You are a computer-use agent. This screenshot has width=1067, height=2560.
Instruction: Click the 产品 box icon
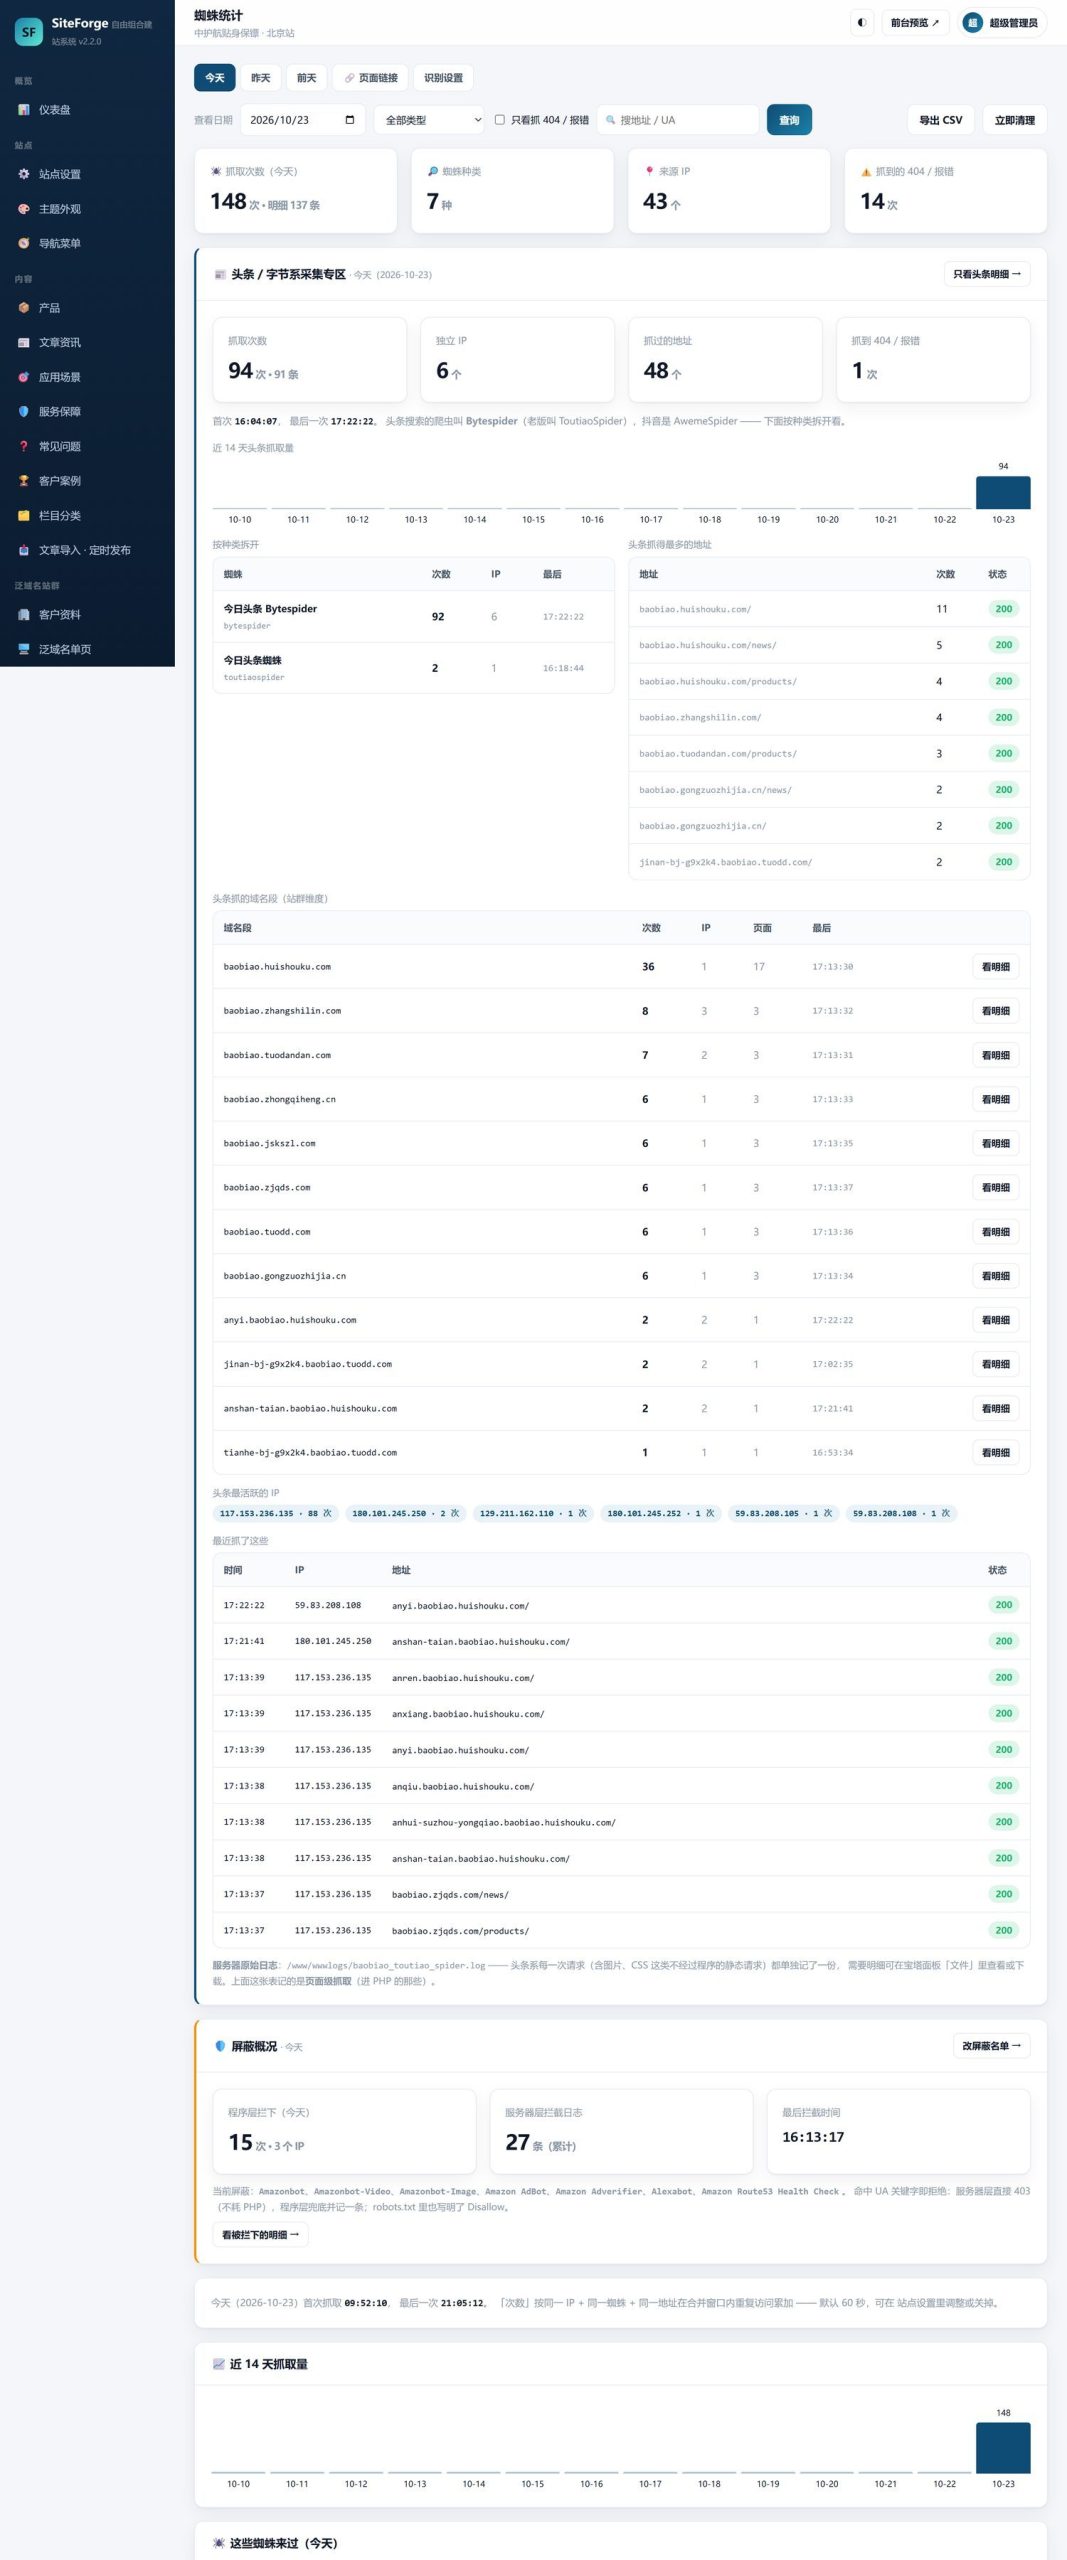(x=24, y=308)
